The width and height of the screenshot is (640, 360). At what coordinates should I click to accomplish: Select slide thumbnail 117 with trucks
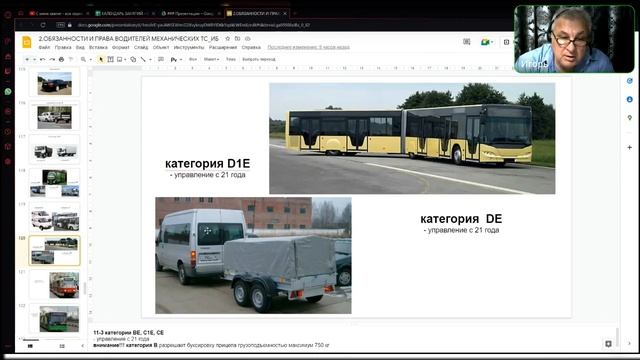[55, 150]
